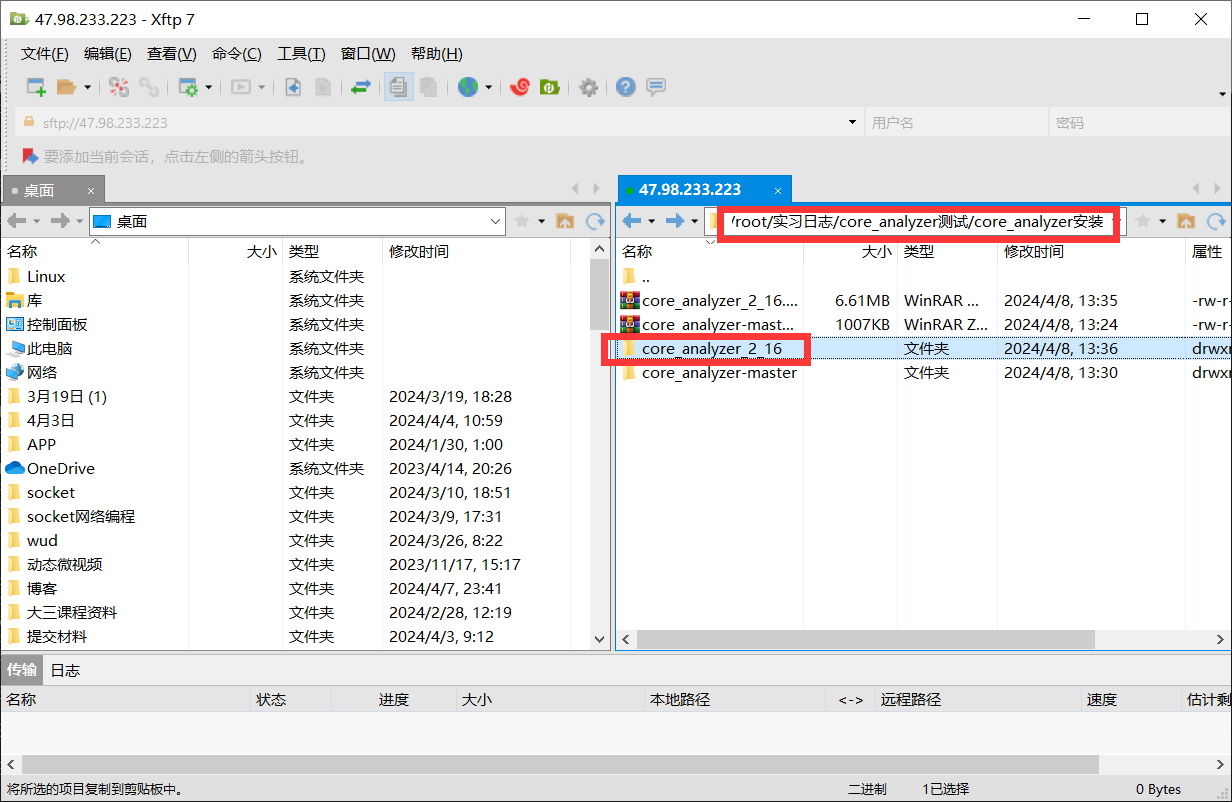This screenshot has width=1232, height=802.
Task: Click the remote pane horizontal scrollbar
Action: pos(865,639)
